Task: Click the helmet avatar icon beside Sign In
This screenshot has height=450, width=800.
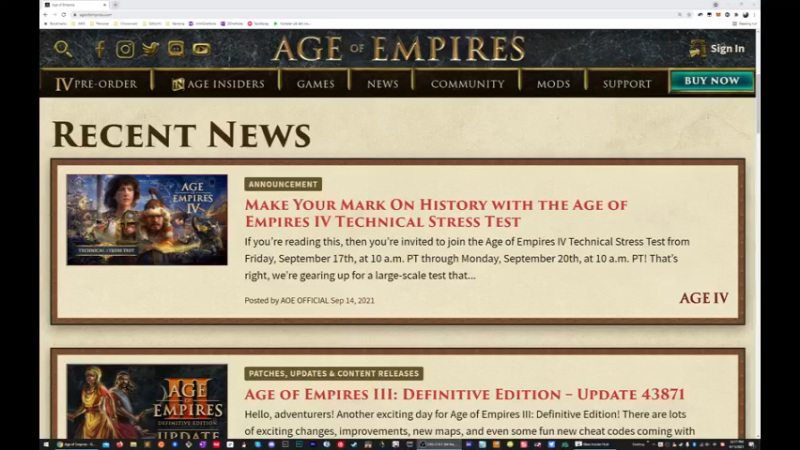Action: 697,48
